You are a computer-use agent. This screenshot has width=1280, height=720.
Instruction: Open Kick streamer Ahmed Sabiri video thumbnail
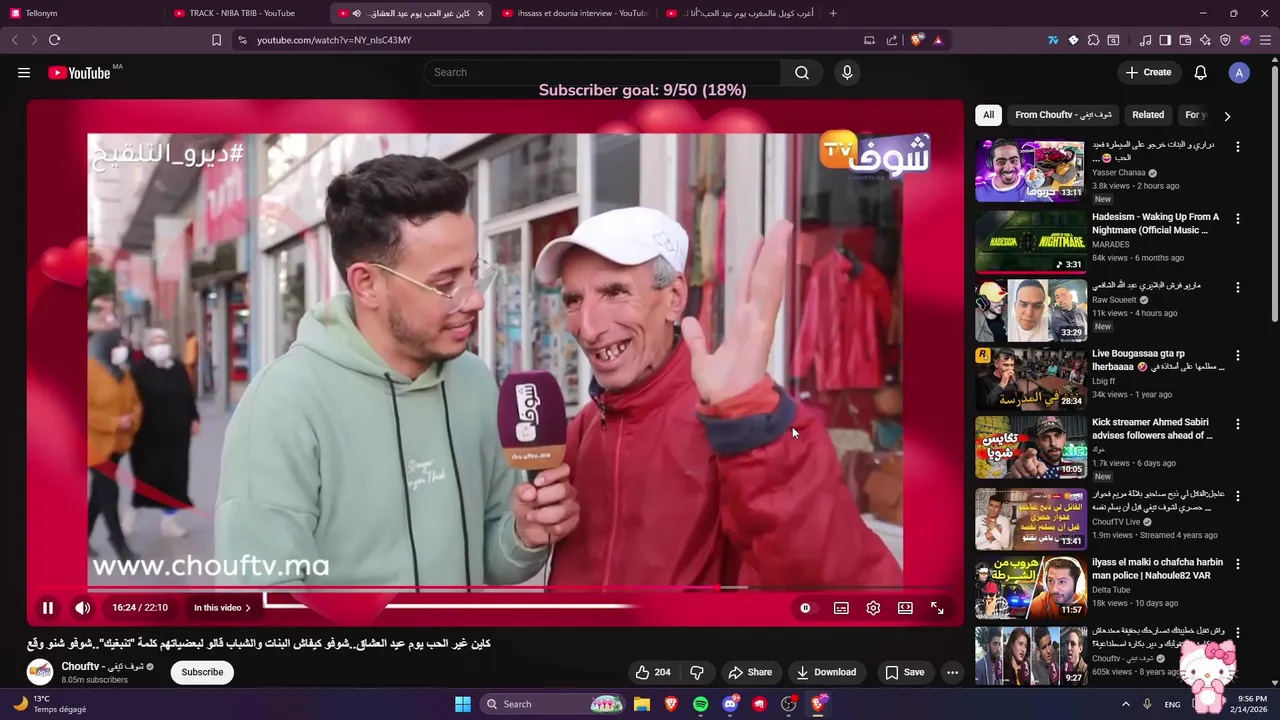1030,448
